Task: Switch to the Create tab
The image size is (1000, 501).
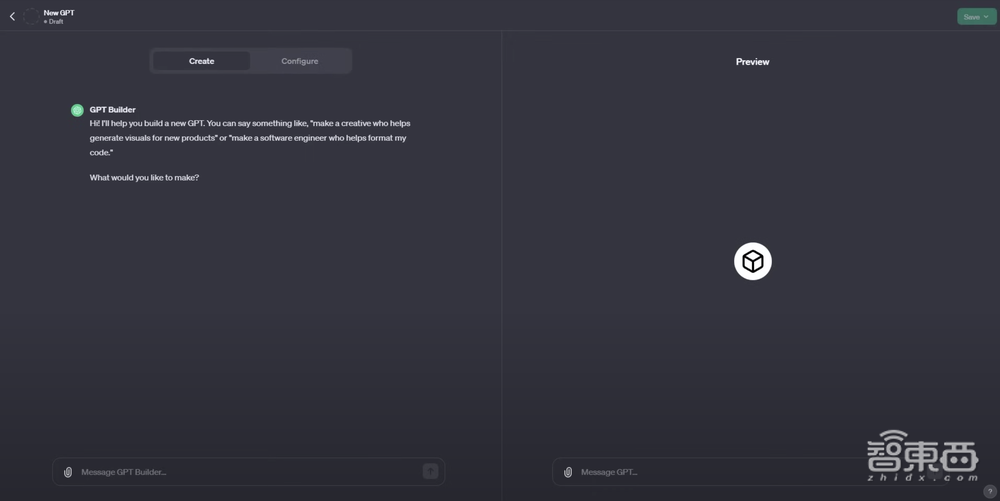Action: click(x=201, y=61)
